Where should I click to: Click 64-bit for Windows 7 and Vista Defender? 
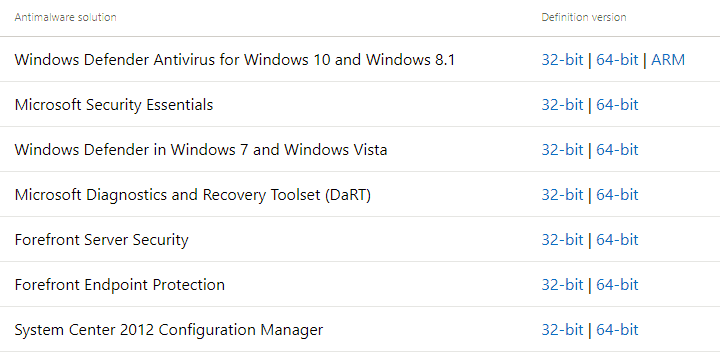[x=617, y=150]
